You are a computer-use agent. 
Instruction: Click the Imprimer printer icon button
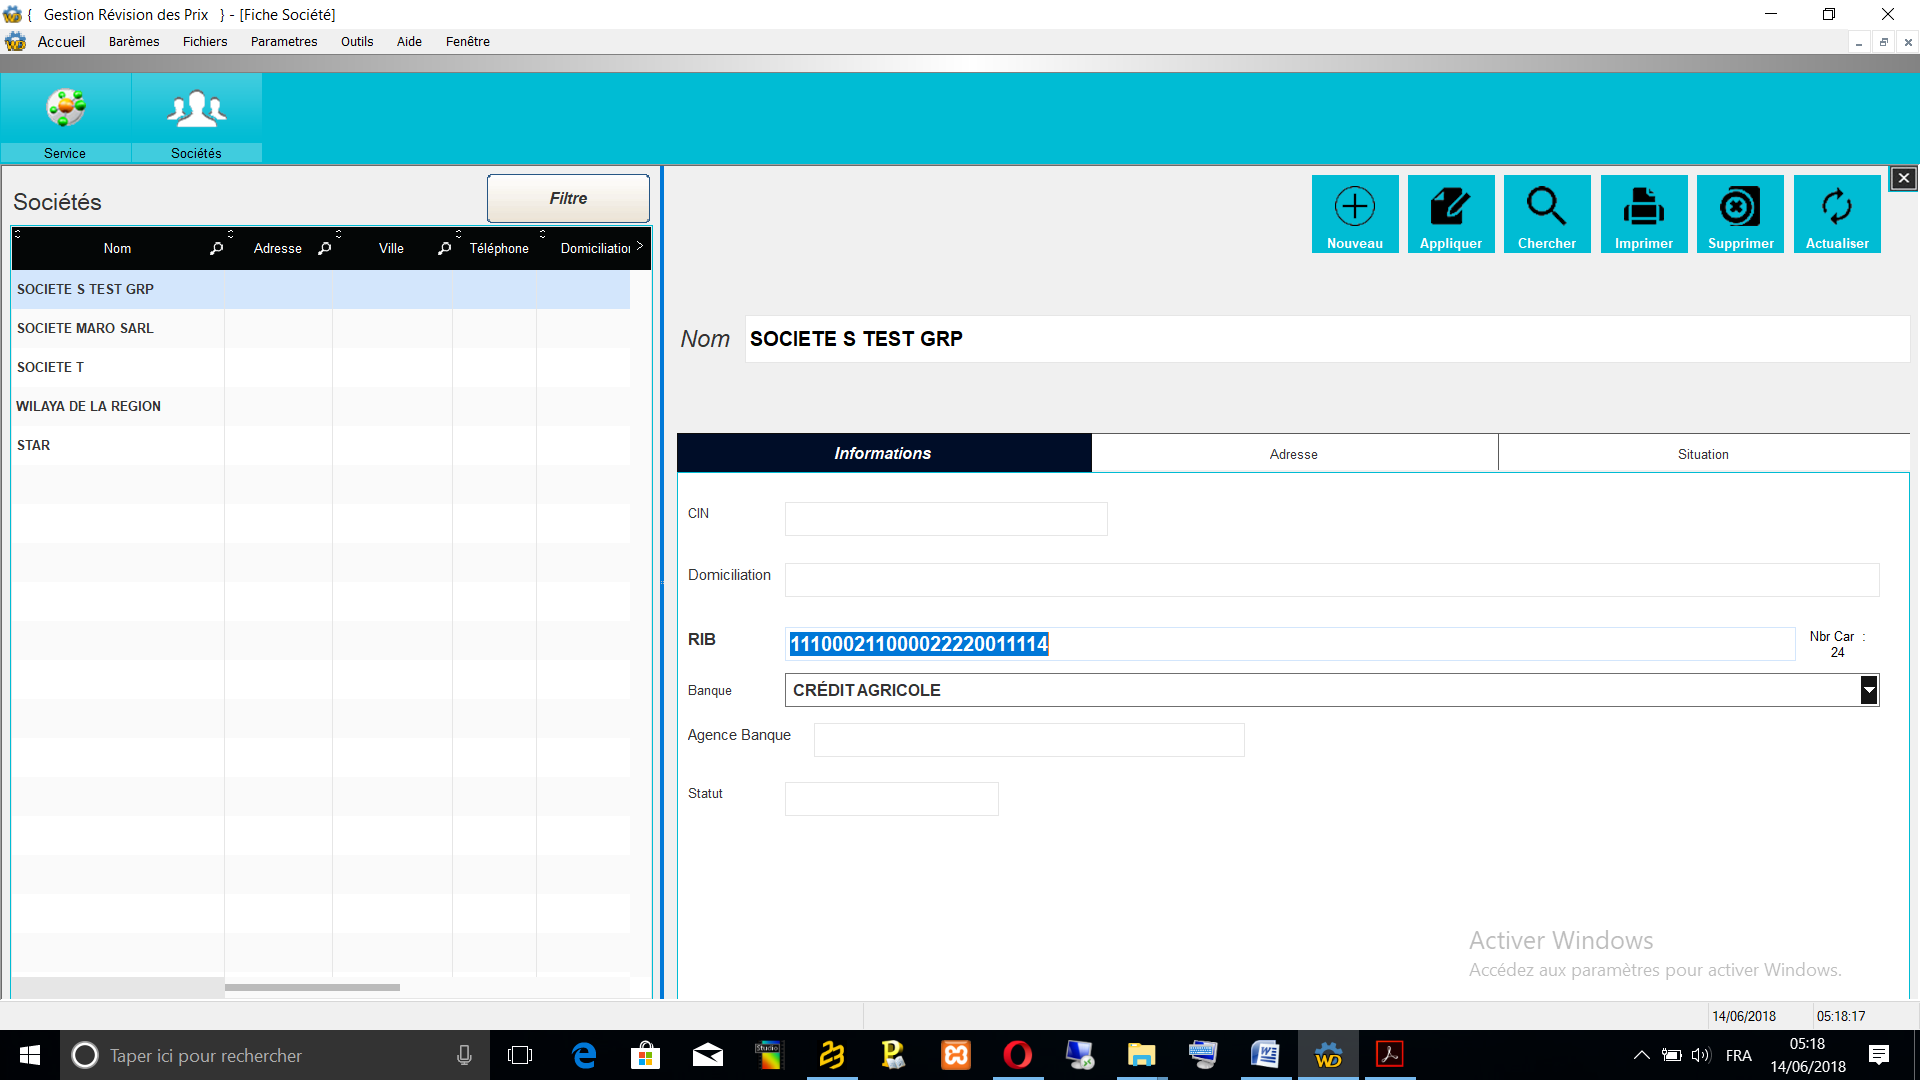[1643, 213]
